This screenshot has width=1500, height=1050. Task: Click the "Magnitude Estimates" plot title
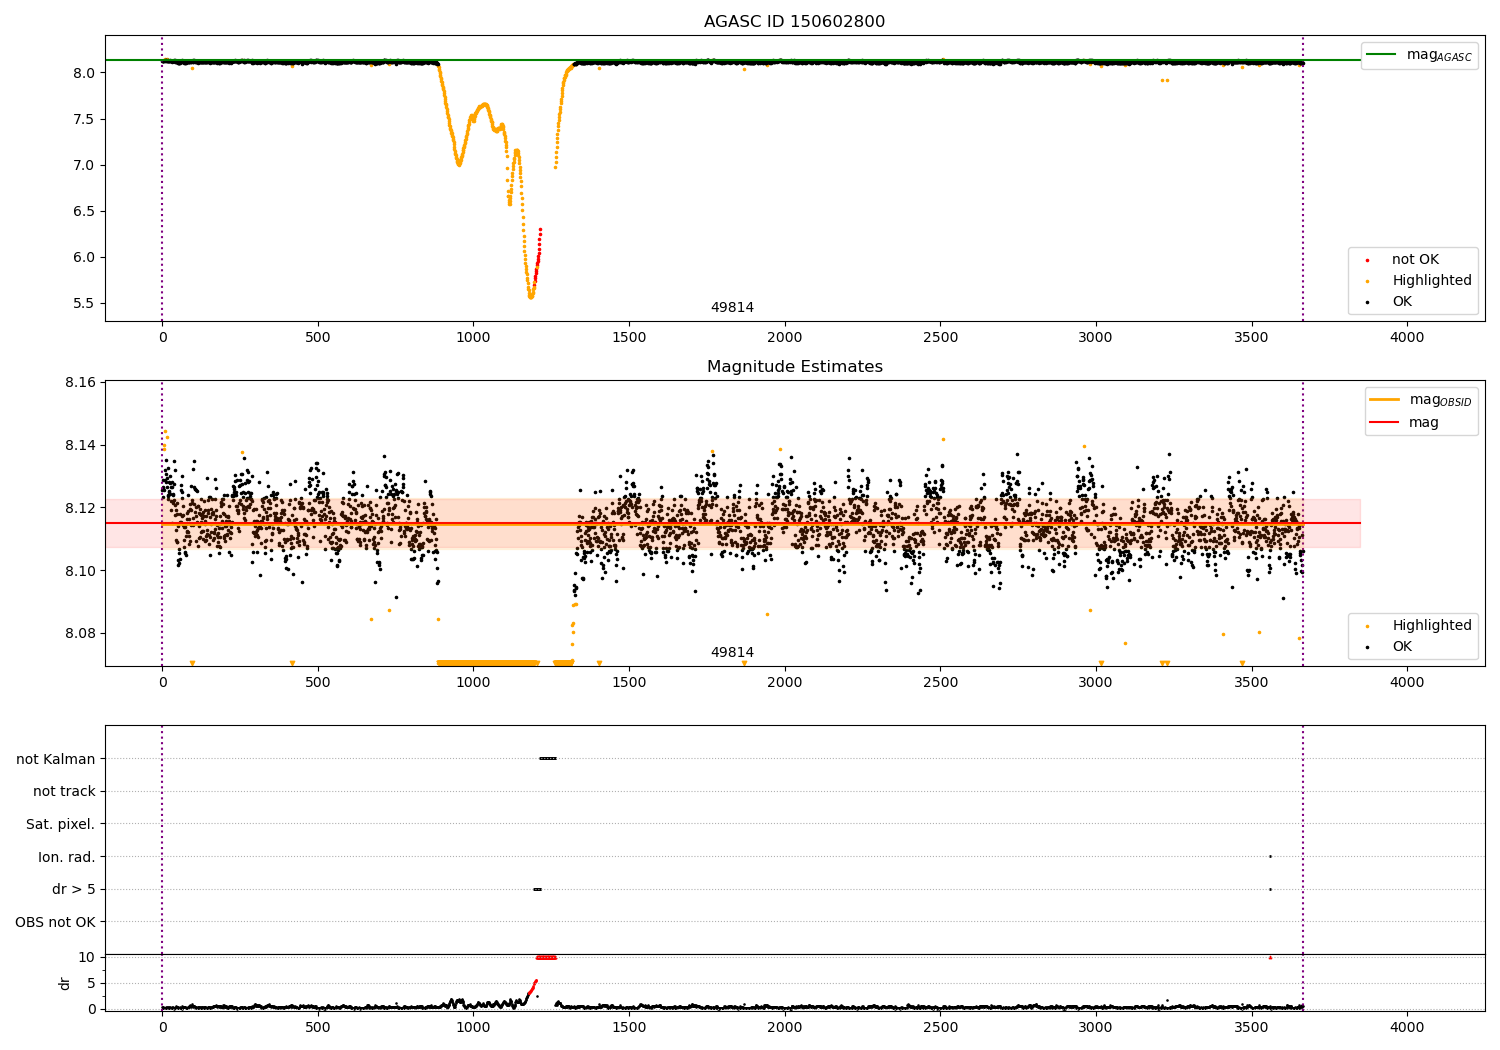(794, 366)
